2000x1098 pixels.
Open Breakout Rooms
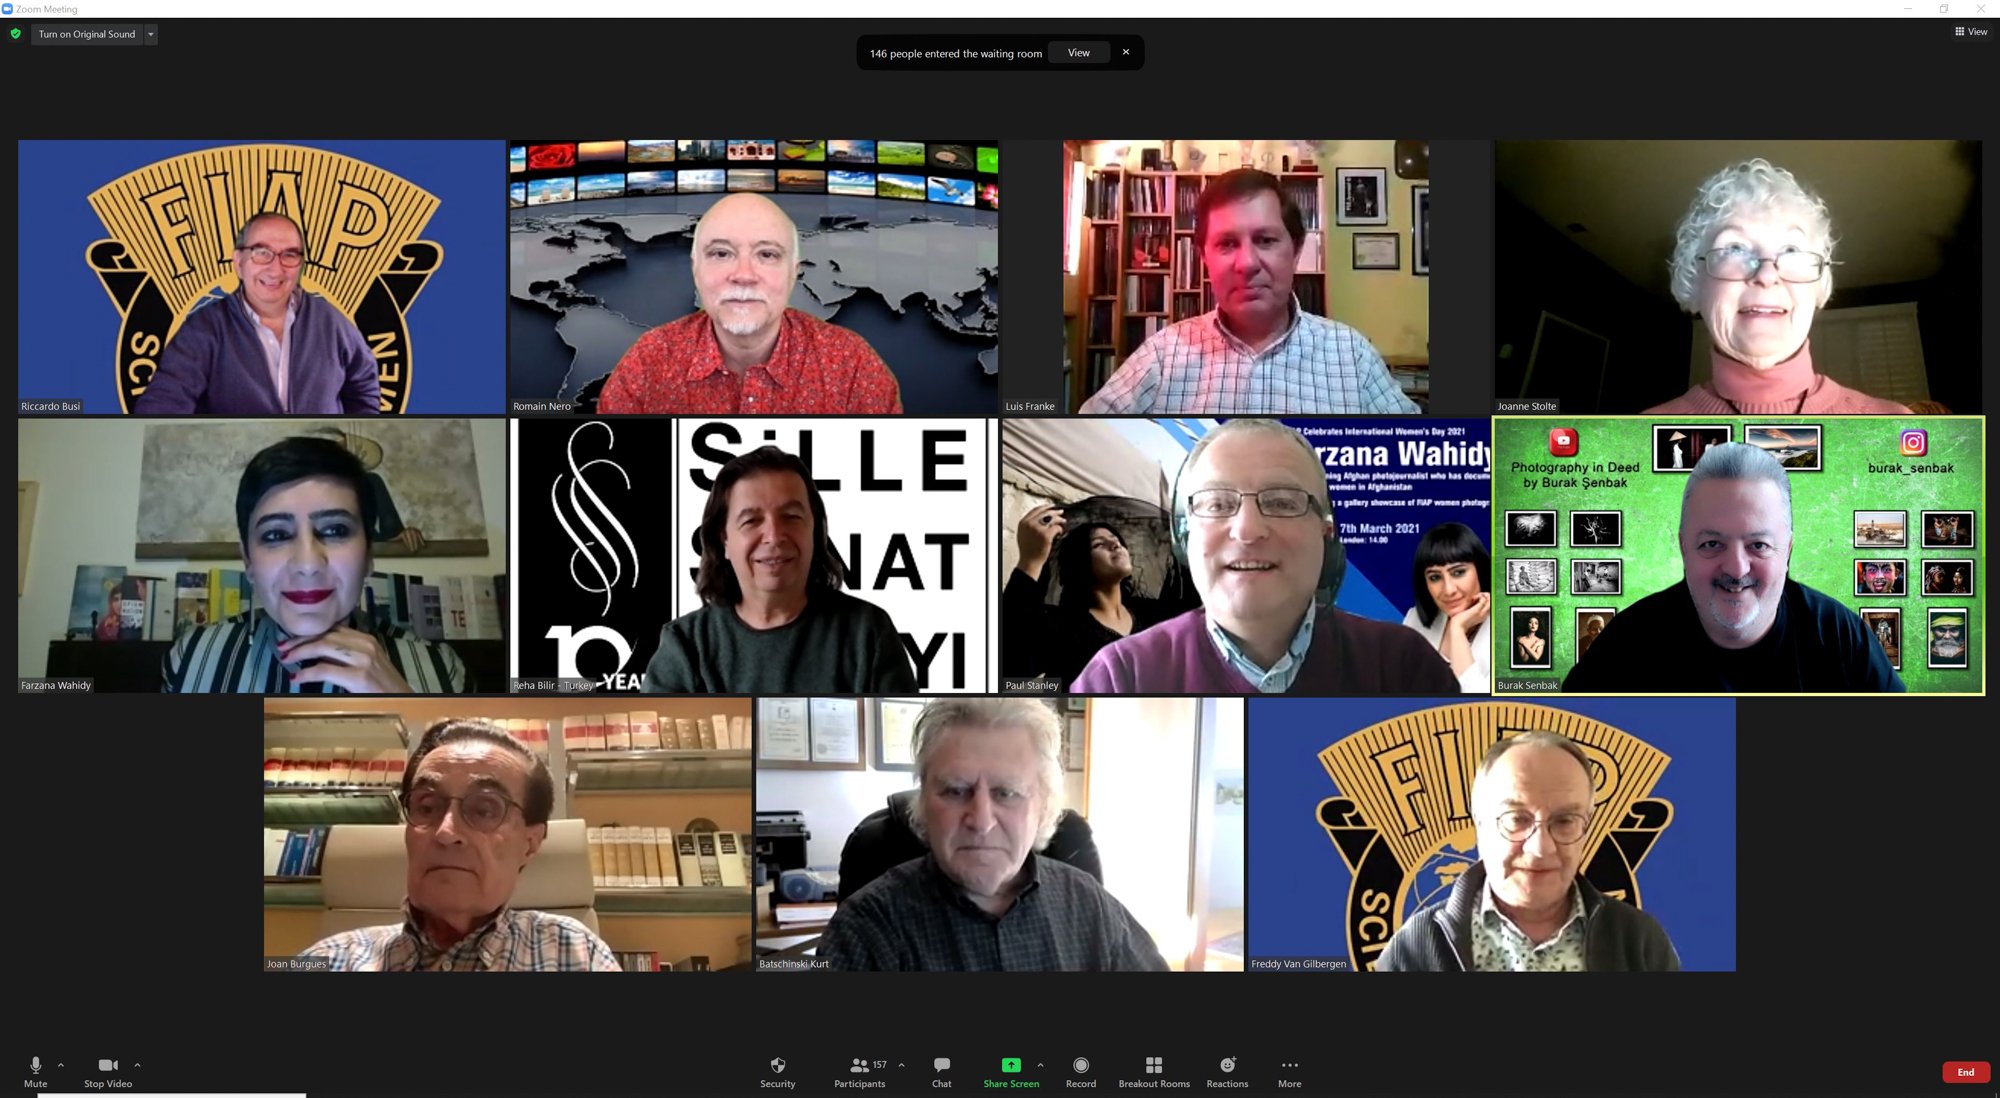point(1154,1071)
